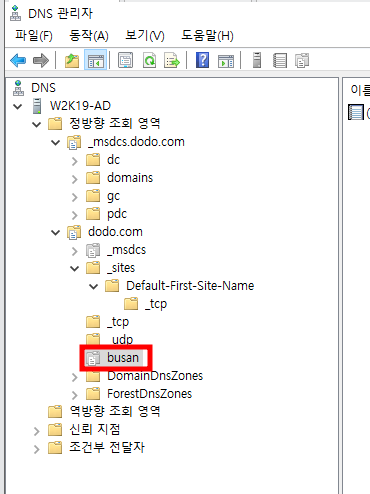Screen dimensions: 370x494
Task: Select the _udp folder
Action: coord(120,340)
